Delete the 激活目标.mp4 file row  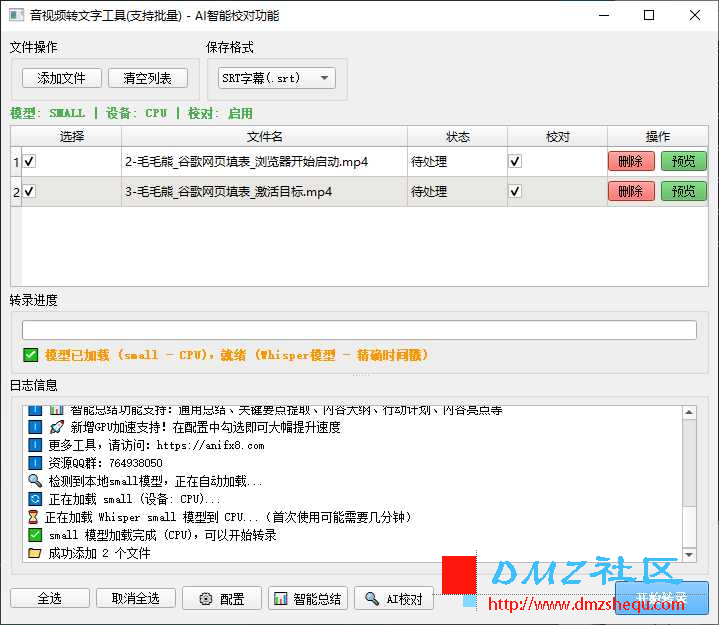point(631,191)
